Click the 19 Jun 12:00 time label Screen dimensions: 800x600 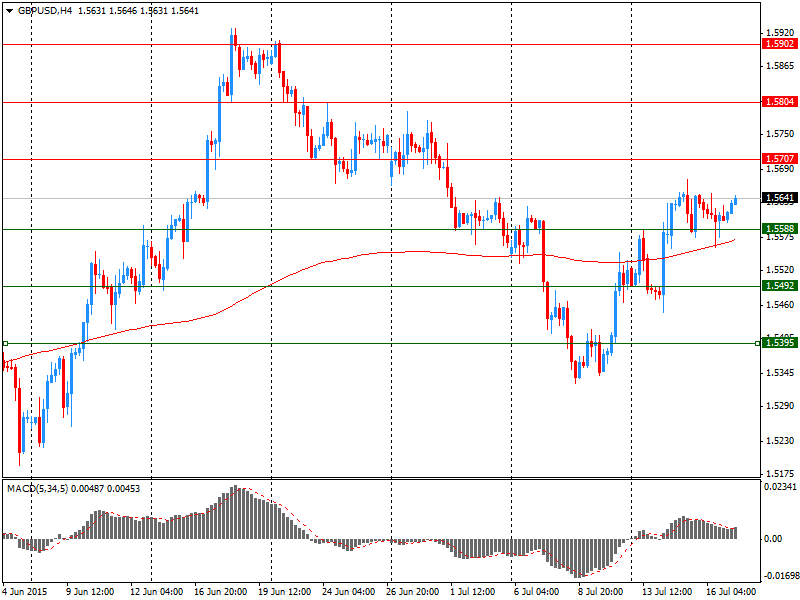coord(285,591)
